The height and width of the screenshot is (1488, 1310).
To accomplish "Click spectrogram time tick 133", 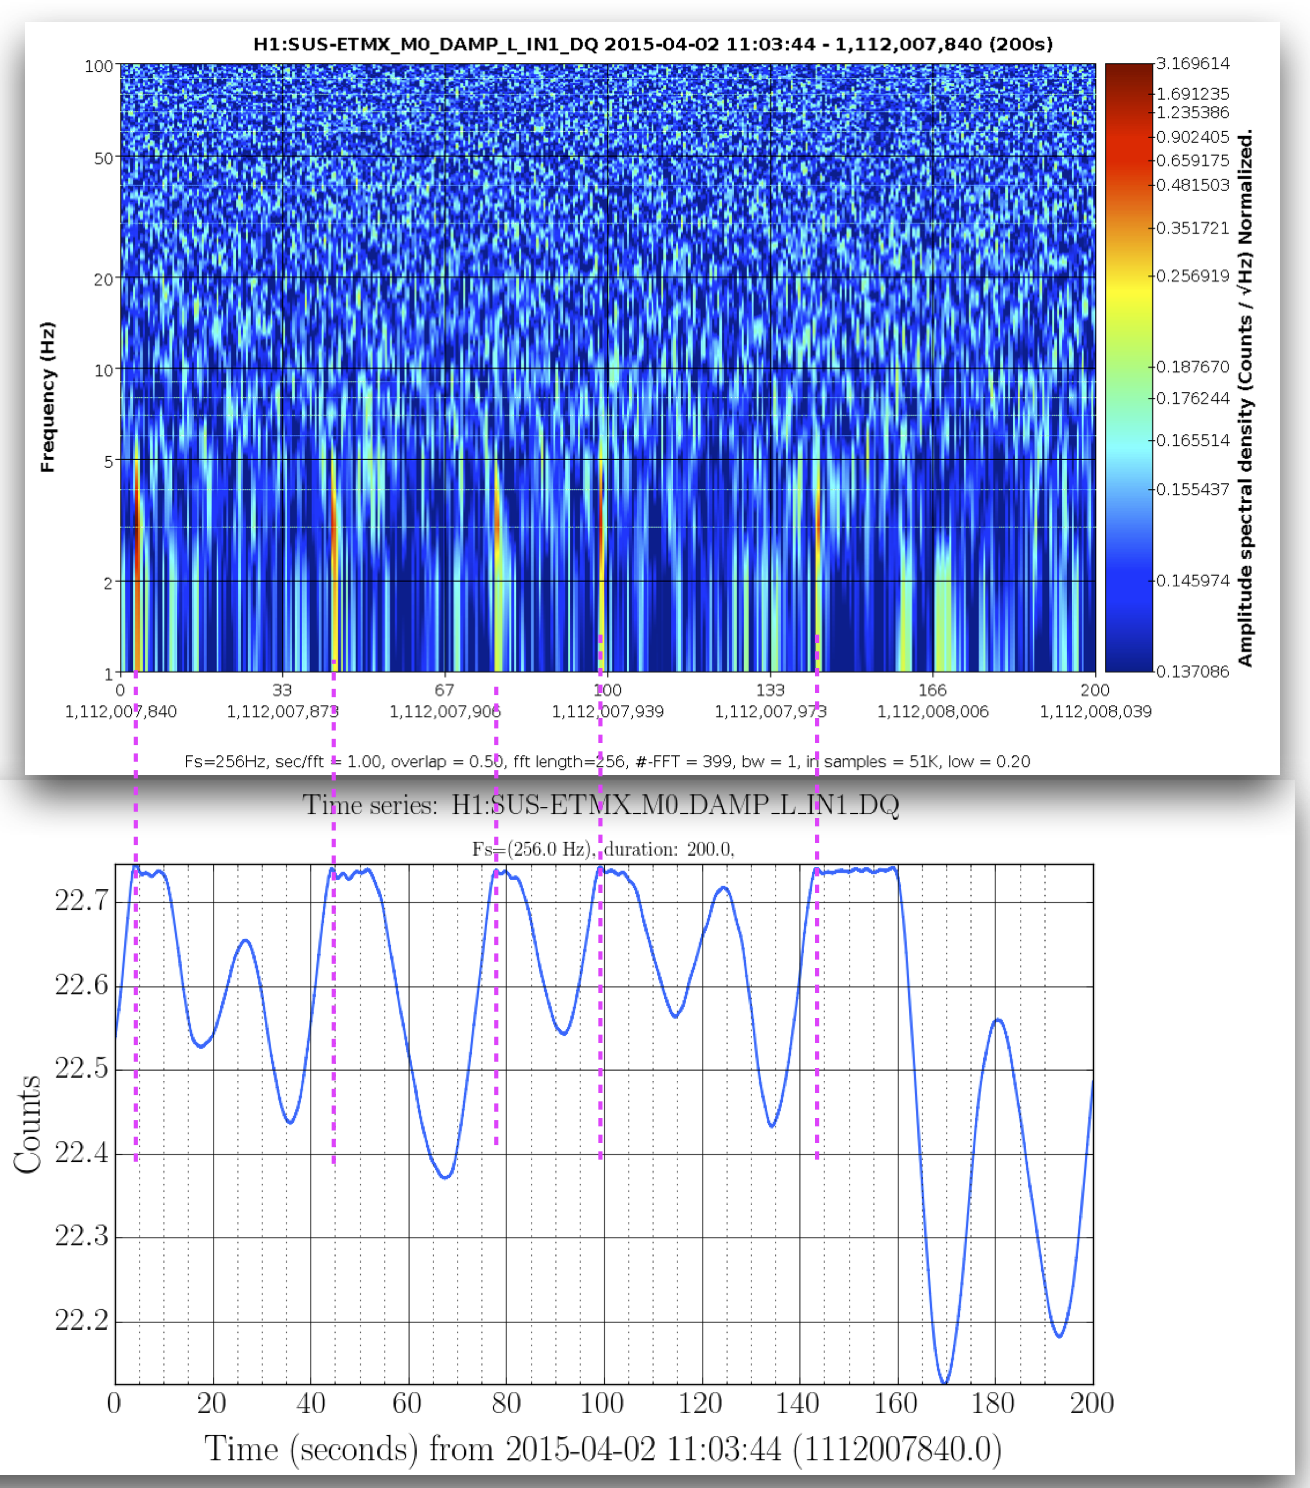I will coord(770,690).
